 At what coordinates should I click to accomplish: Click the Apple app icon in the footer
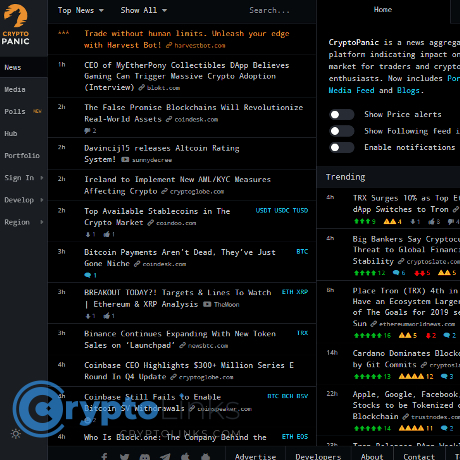click(185, 456)
